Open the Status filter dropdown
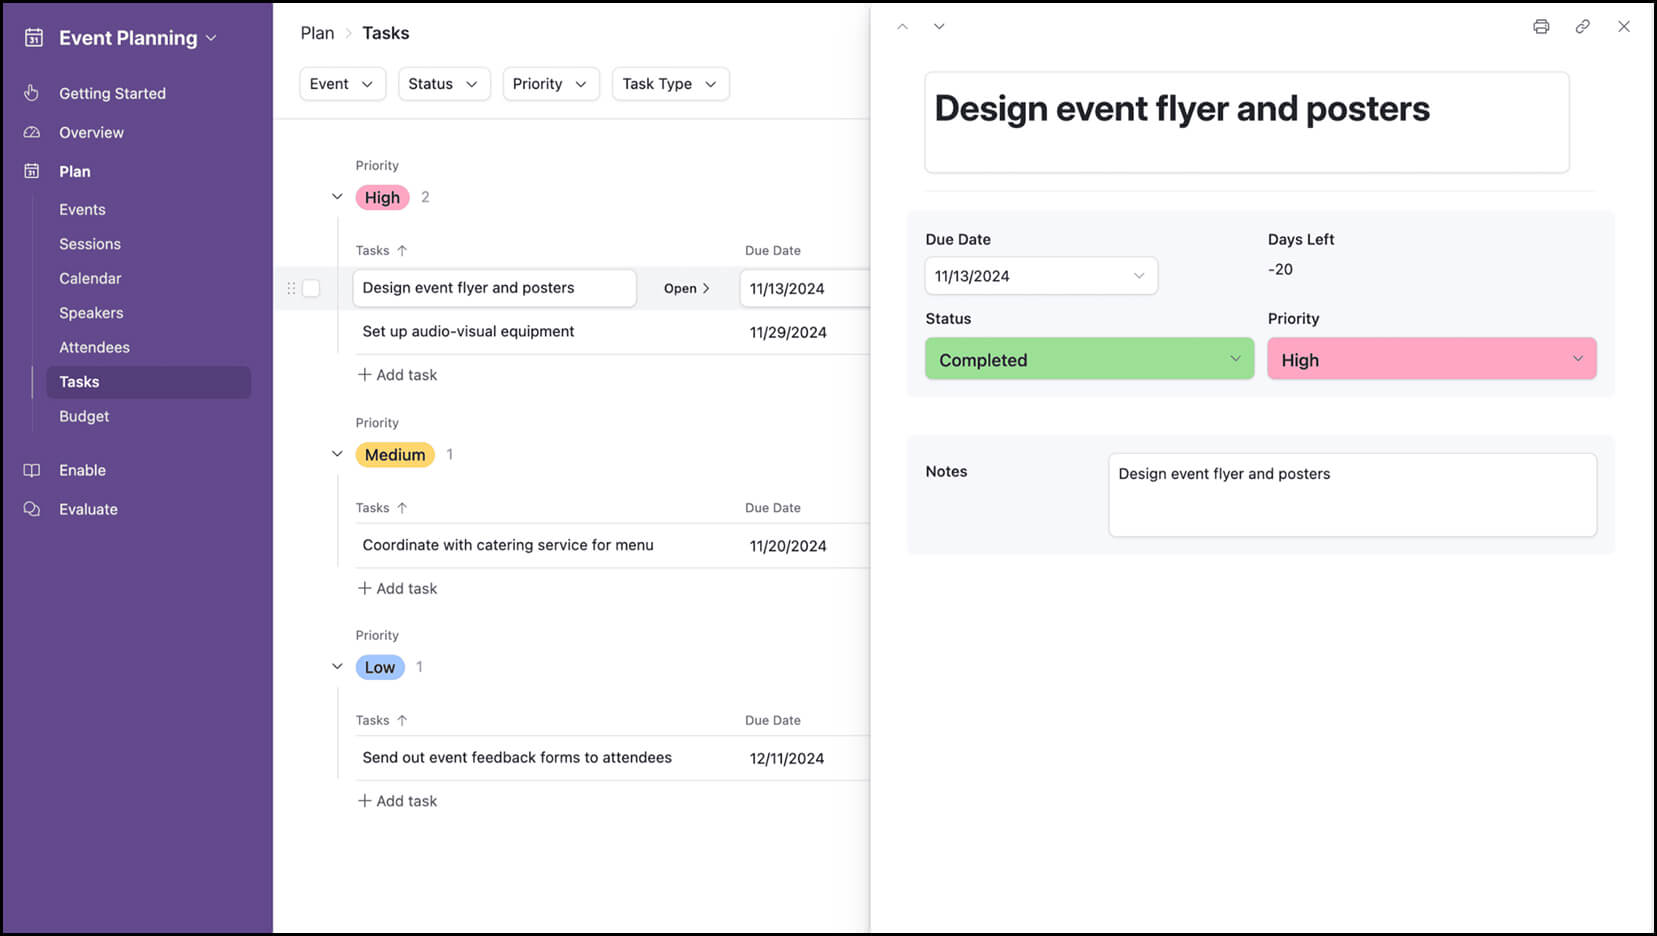1657x936 pixels. (x=444, y=84)
